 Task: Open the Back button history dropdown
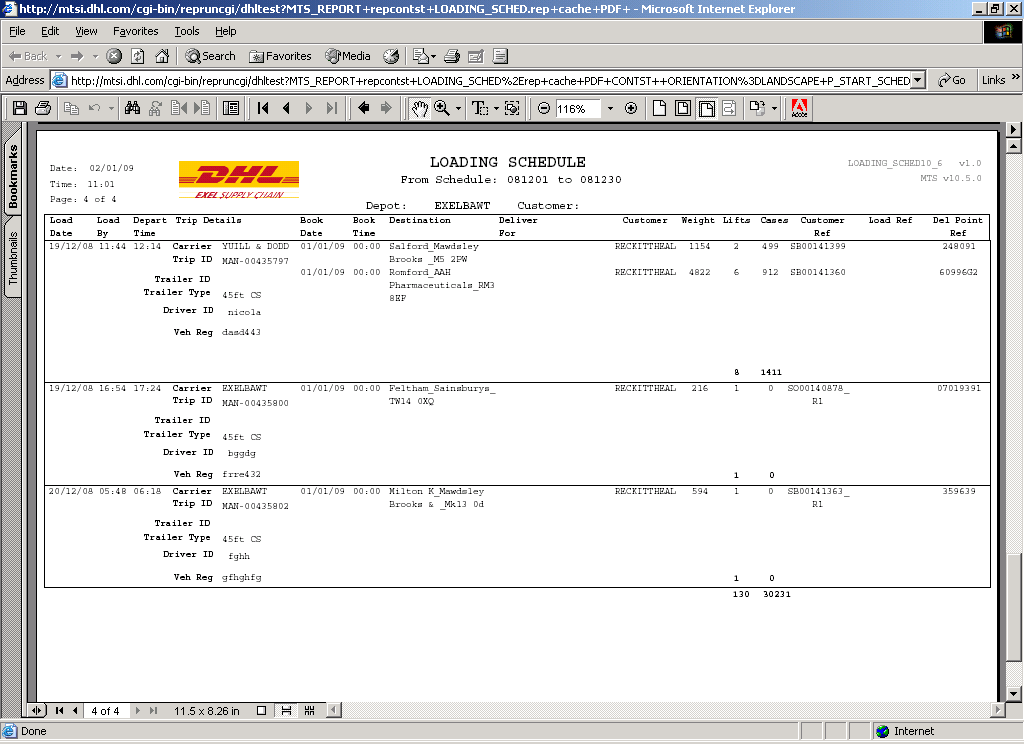click(x=58, y=56)
